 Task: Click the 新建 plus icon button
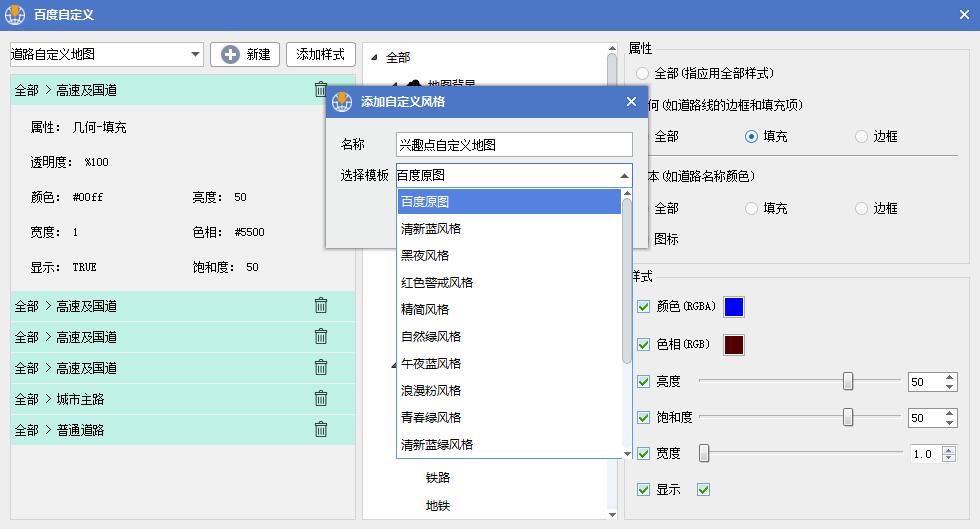click(x=245, y=54)
